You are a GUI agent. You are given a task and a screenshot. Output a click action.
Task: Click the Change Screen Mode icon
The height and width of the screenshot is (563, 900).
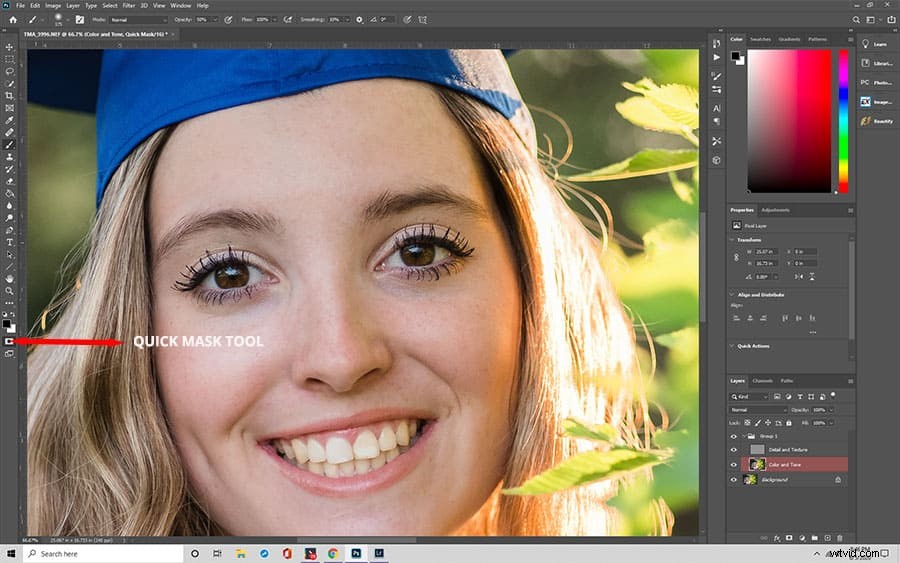click(x=9, y=354)
